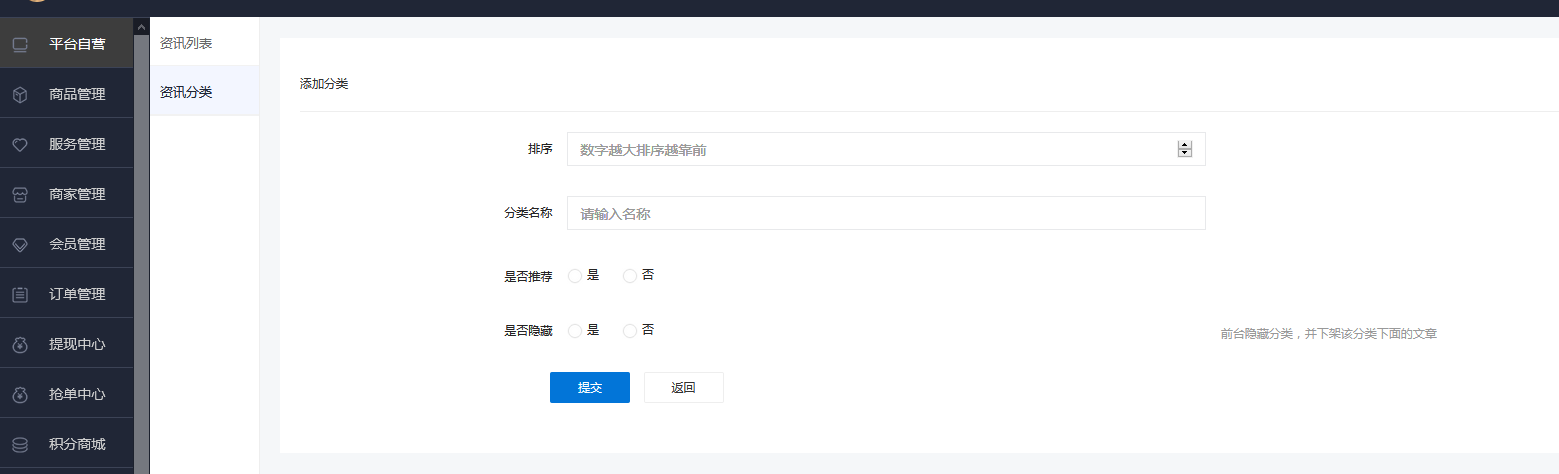Click the 积分商城 coins icon

19,444
